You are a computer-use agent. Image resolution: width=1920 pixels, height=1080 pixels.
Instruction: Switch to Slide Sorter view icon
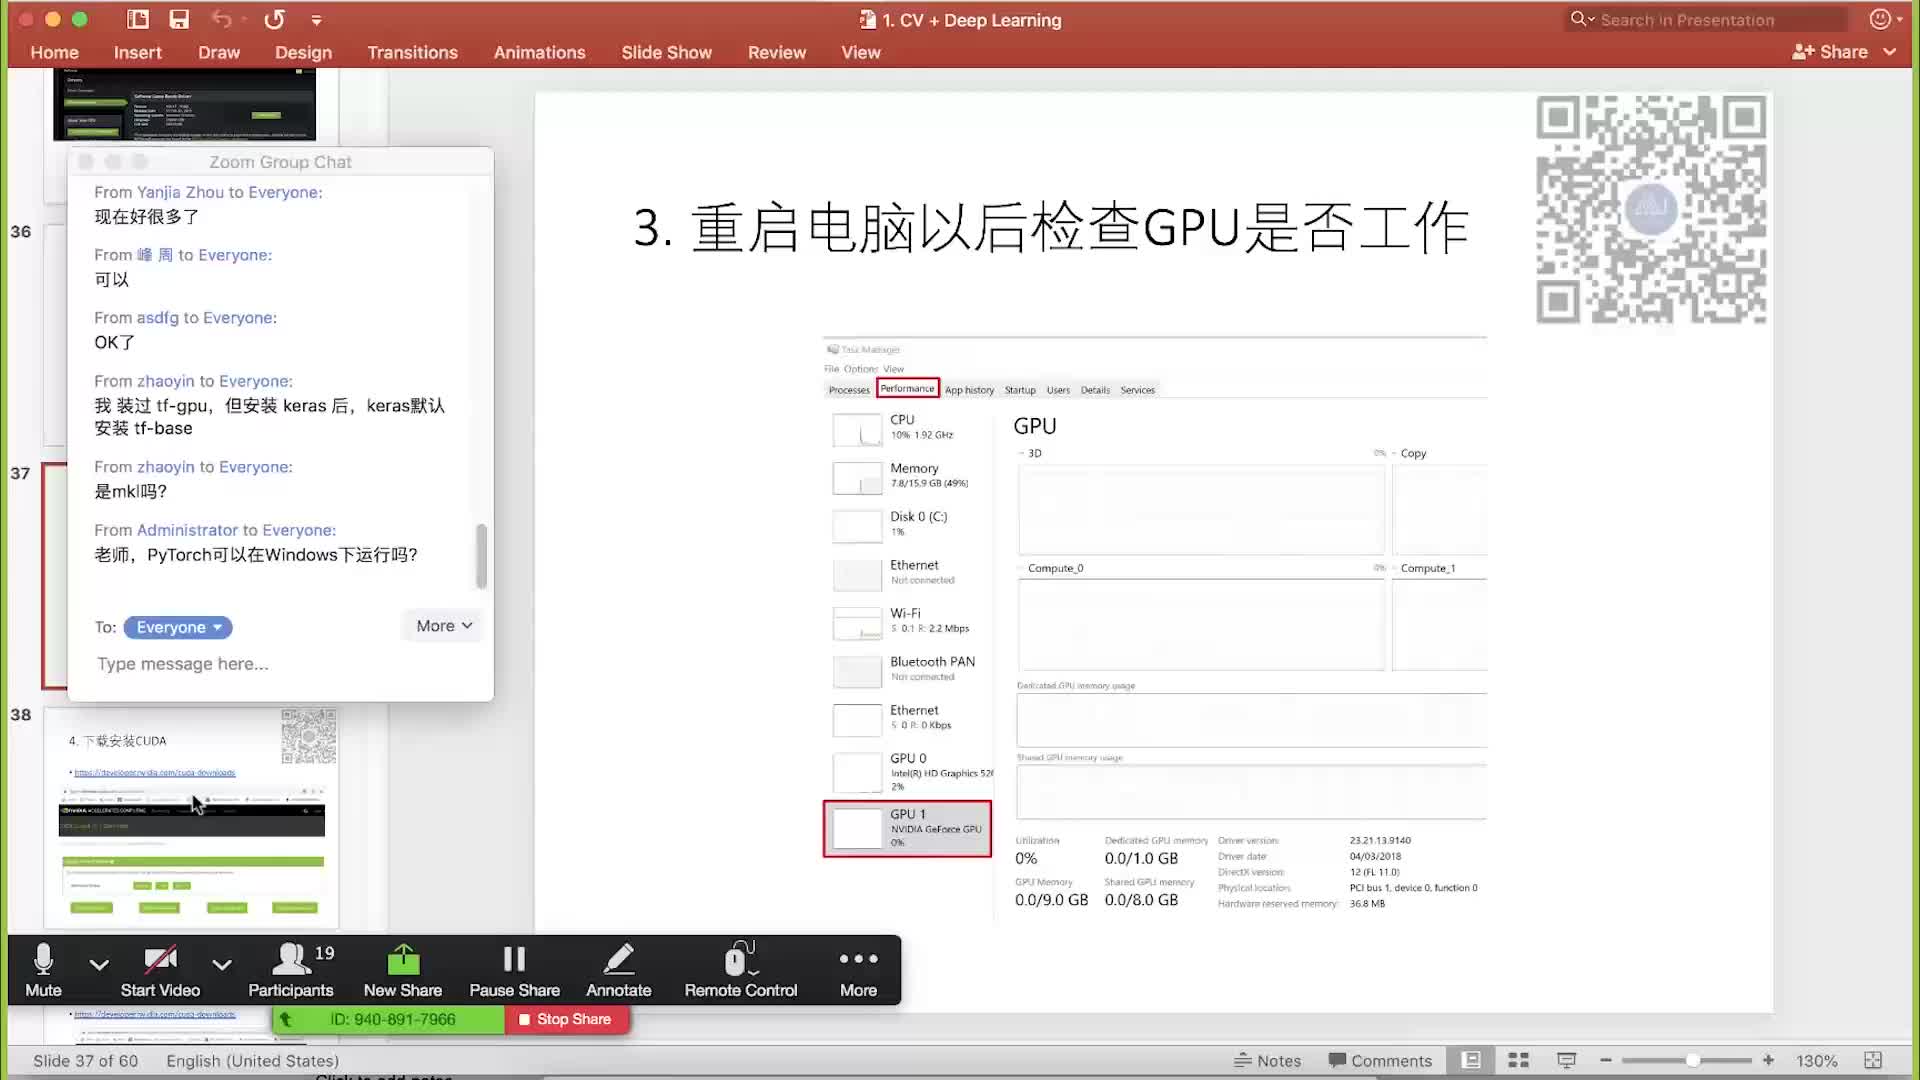(1519, 1060)
